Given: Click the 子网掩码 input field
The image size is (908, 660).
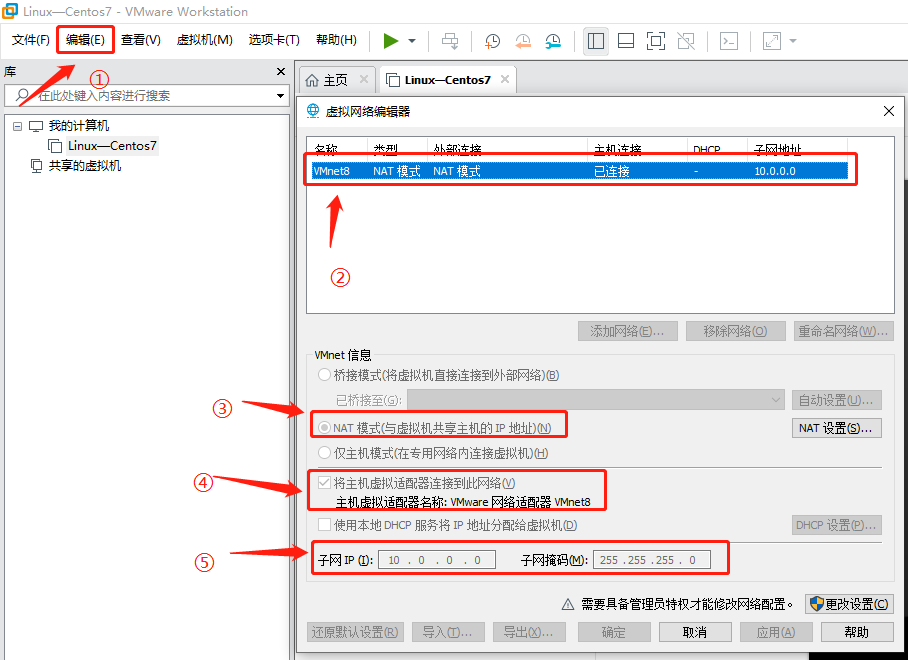Looking at the screenshot, I should coord(651,560).
